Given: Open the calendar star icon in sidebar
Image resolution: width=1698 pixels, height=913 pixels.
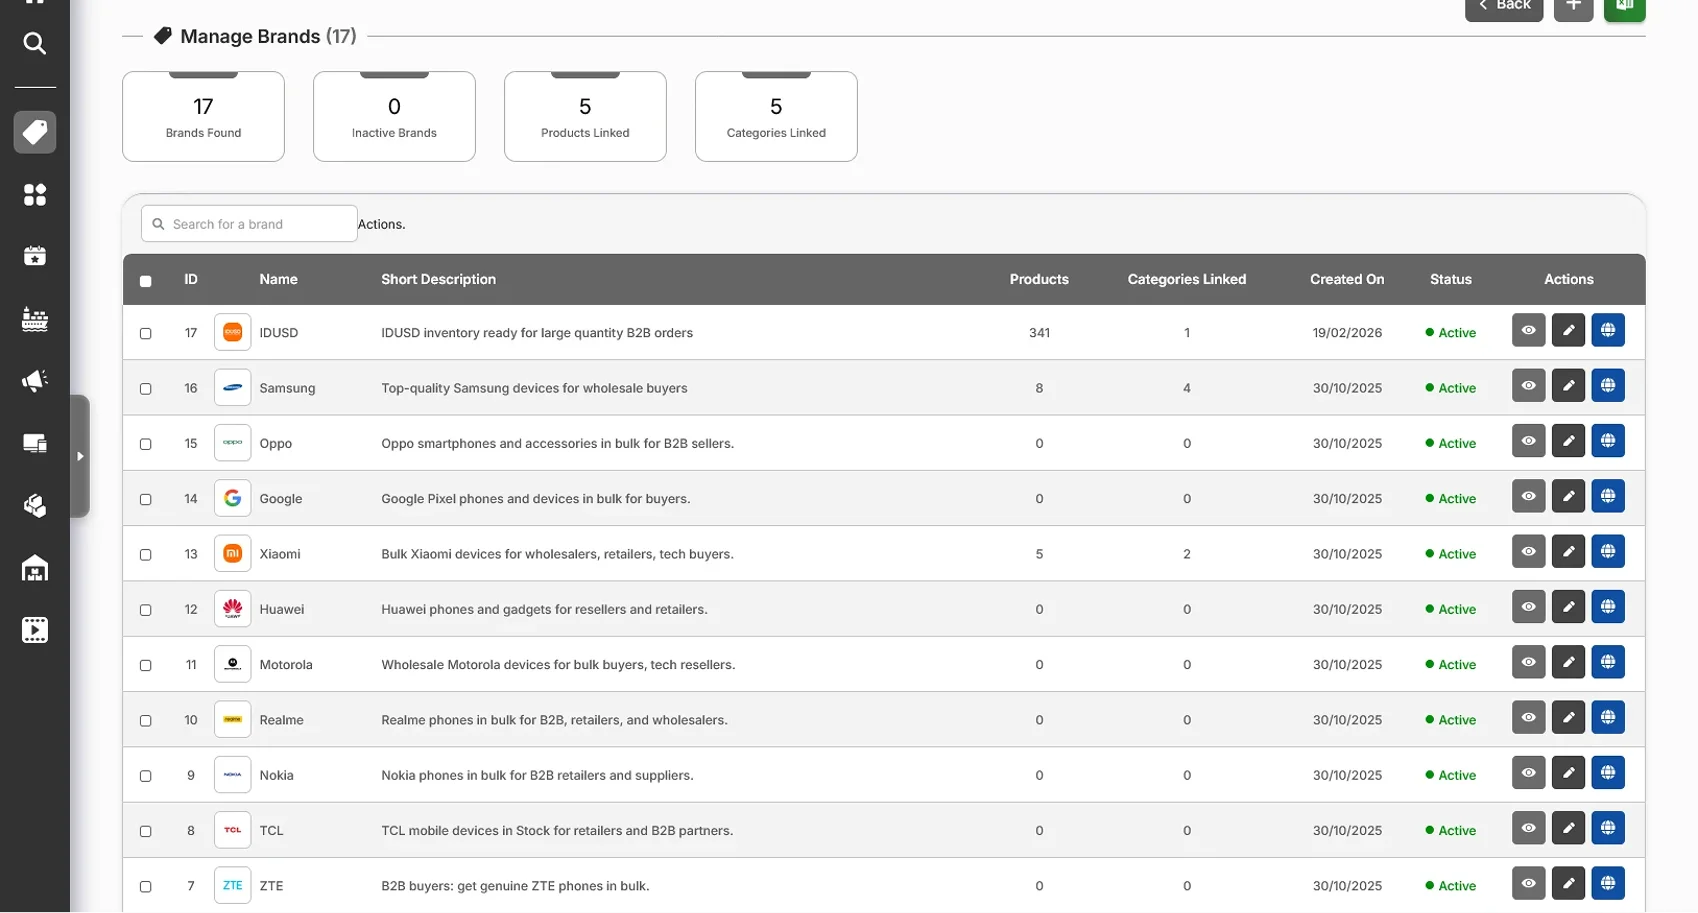Looking at the screenshot, I should click(x=35, y=256).
